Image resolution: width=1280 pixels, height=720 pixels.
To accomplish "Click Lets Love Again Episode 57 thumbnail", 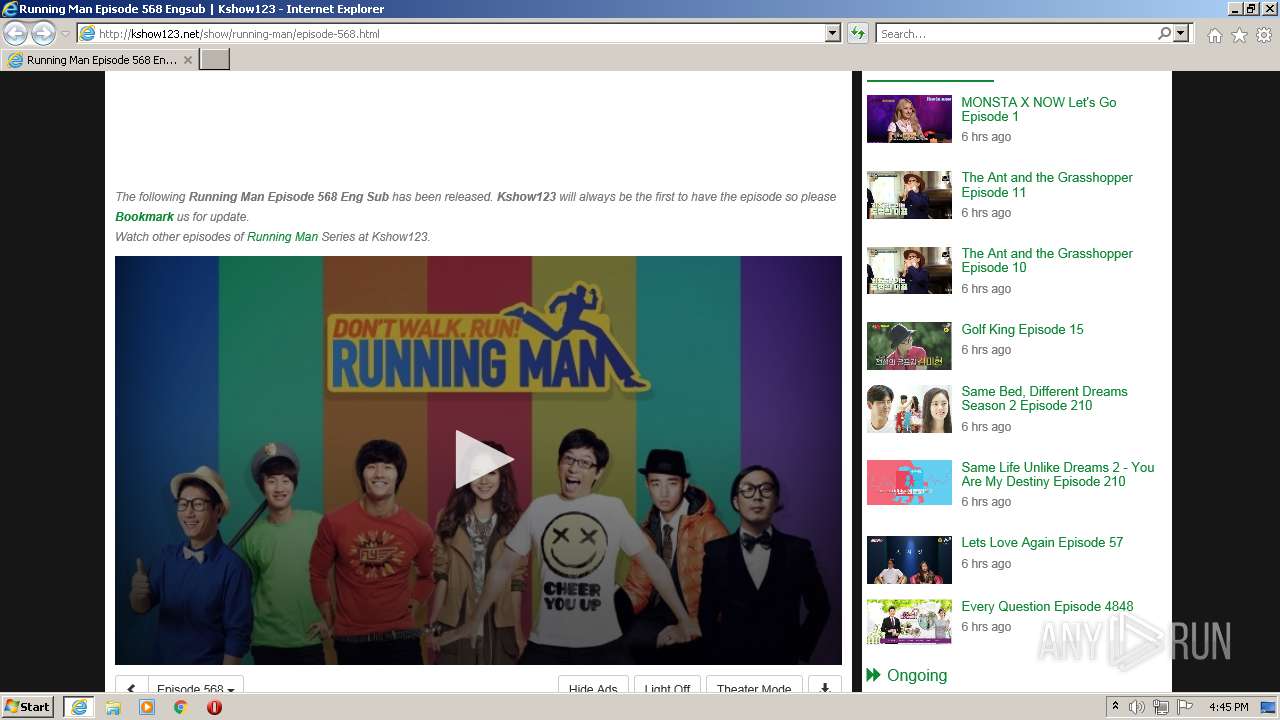I will 909,560.
